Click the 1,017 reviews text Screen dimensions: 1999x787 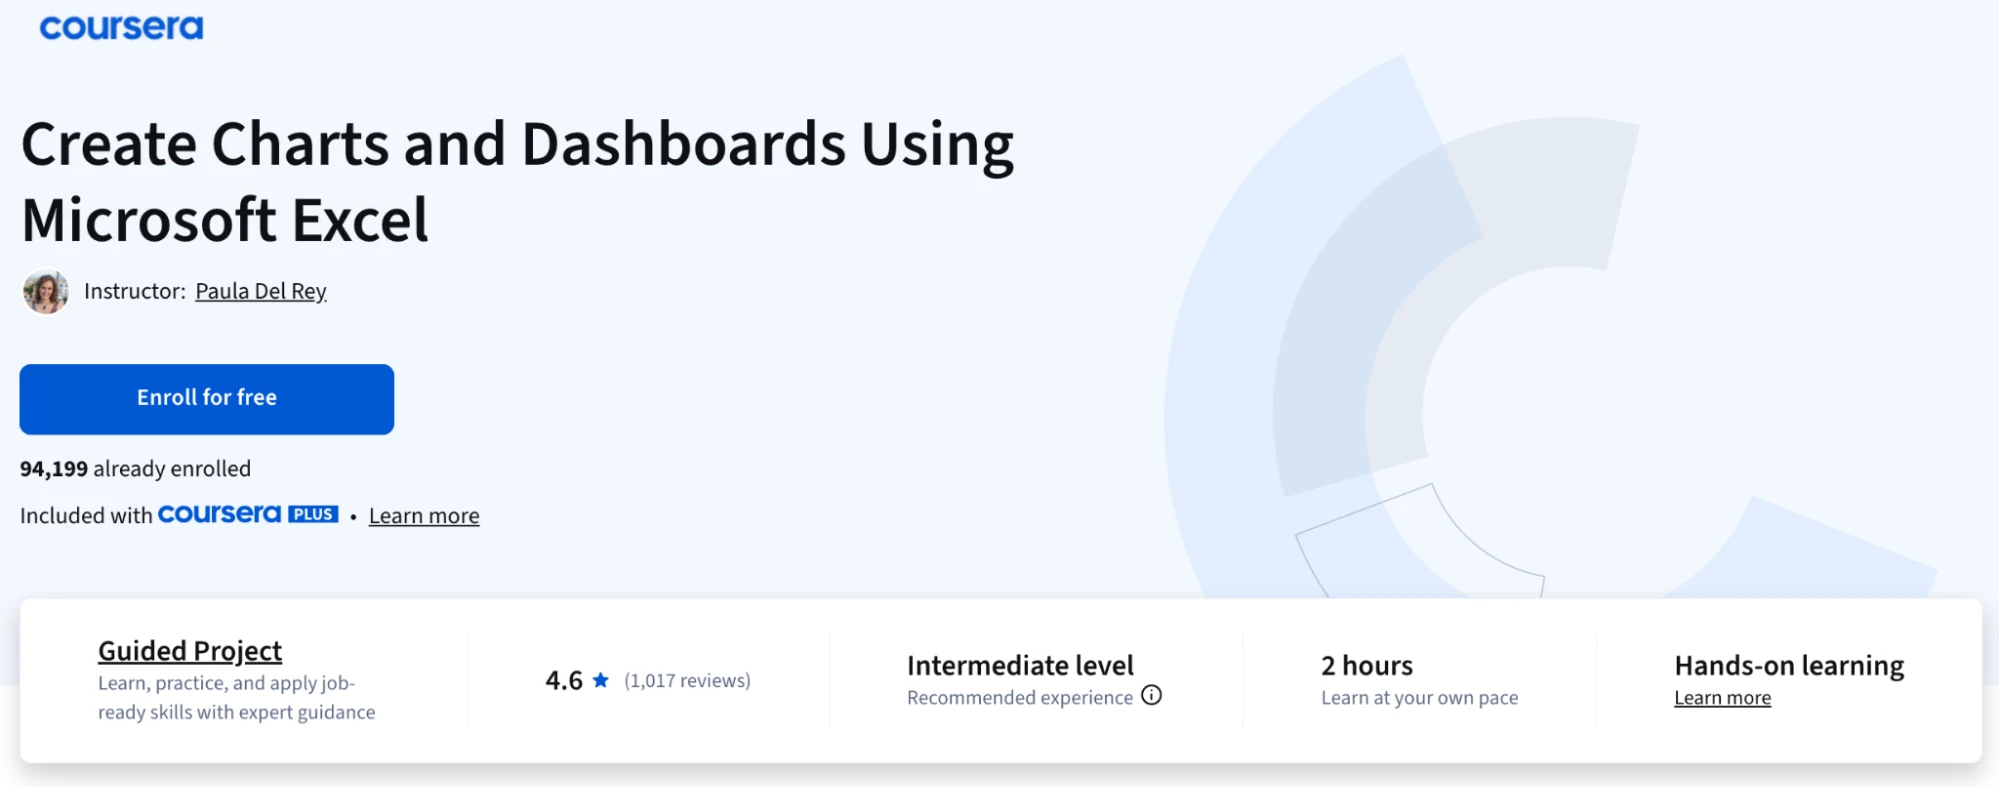click(x=687, y=680)
